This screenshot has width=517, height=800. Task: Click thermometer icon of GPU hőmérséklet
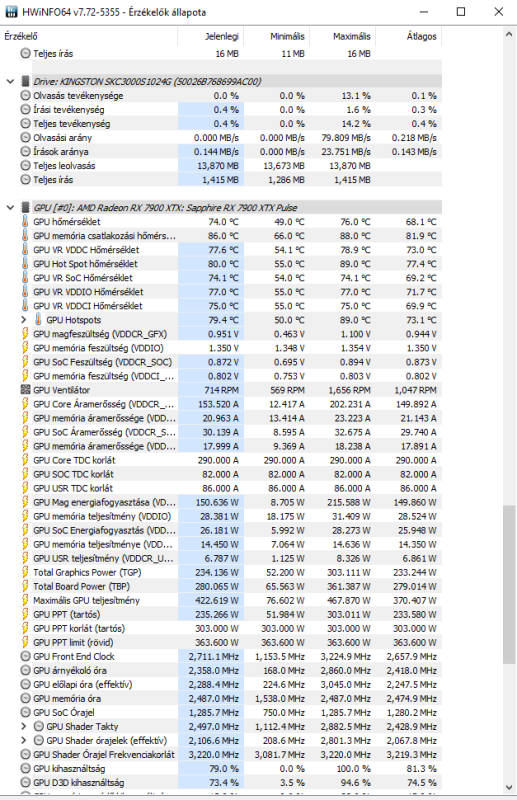click(x=25, y=222)
